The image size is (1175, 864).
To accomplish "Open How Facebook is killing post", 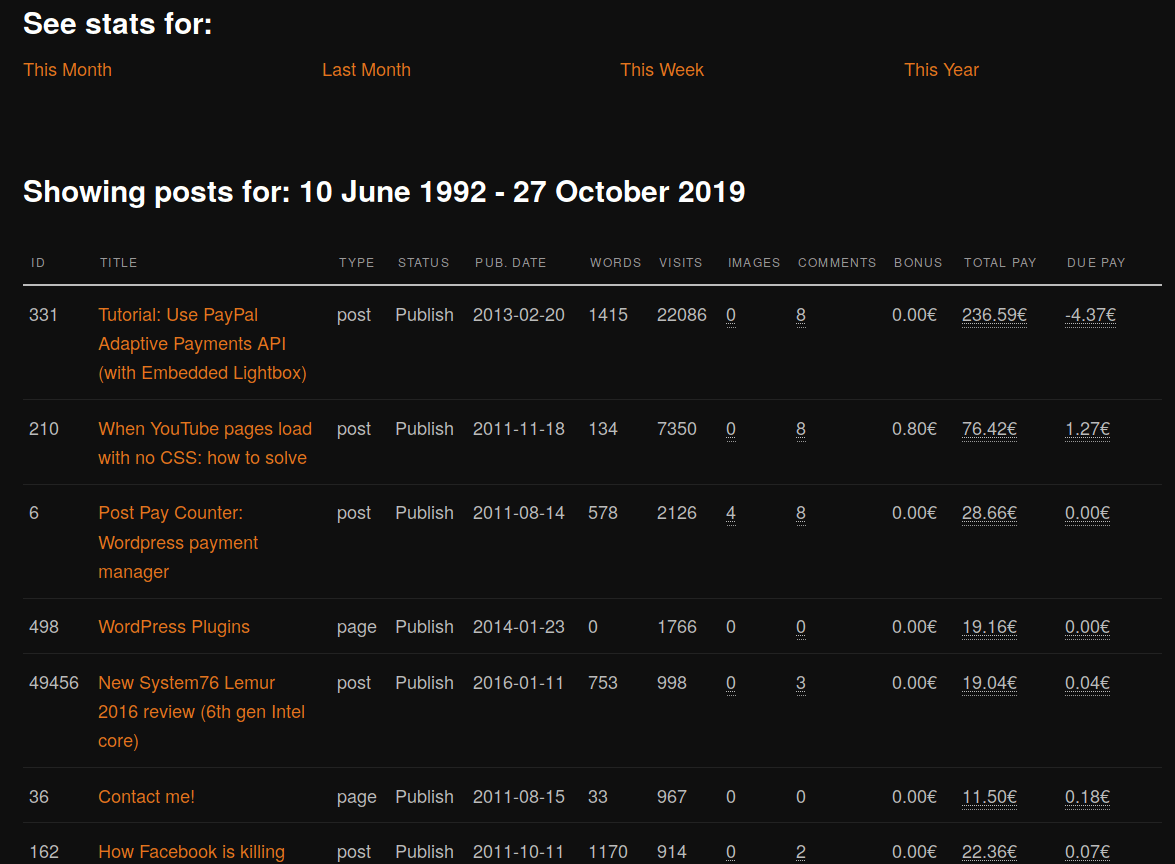I will (x=191, y=852).
